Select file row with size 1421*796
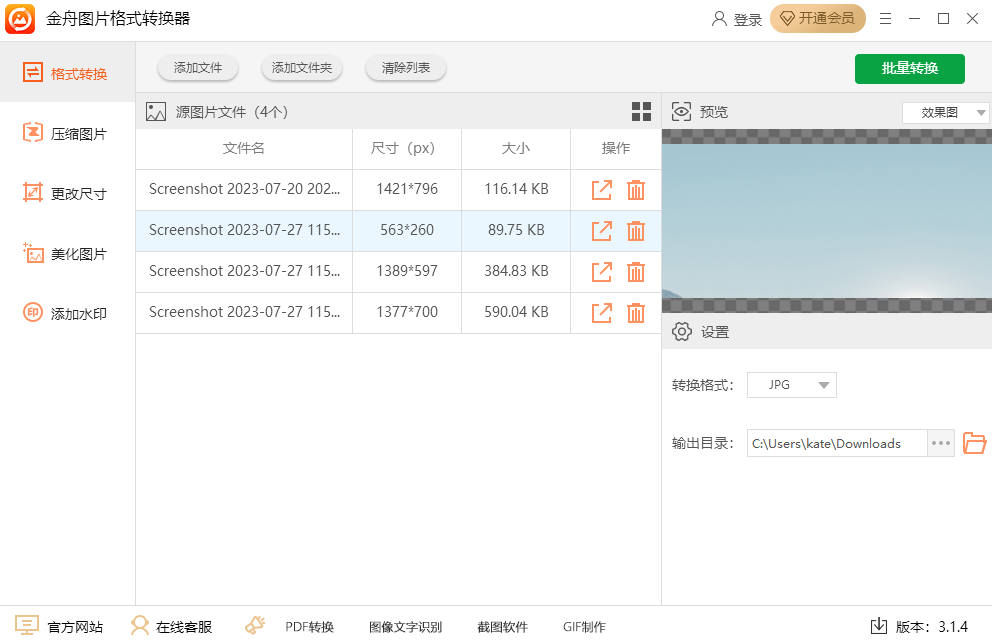992x642 pixels. click(x=398, y=189)
